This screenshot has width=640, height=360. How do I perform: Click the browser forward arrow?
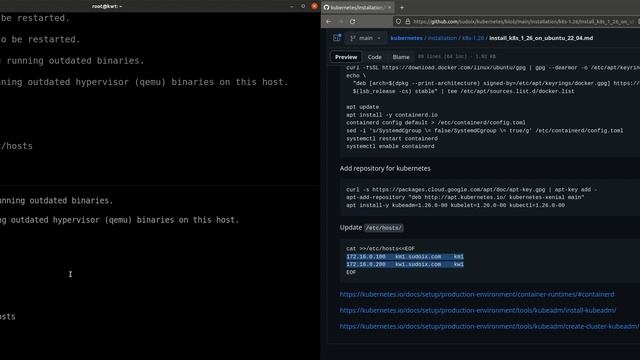341,22
